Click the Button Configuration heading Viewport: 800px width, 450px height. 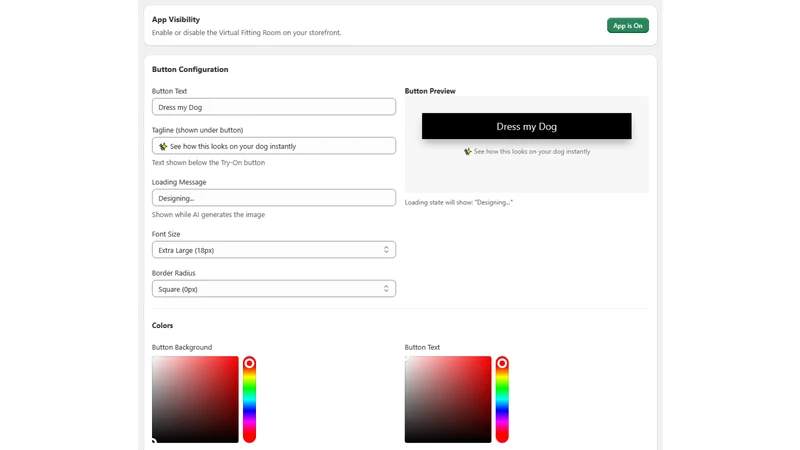190,69
